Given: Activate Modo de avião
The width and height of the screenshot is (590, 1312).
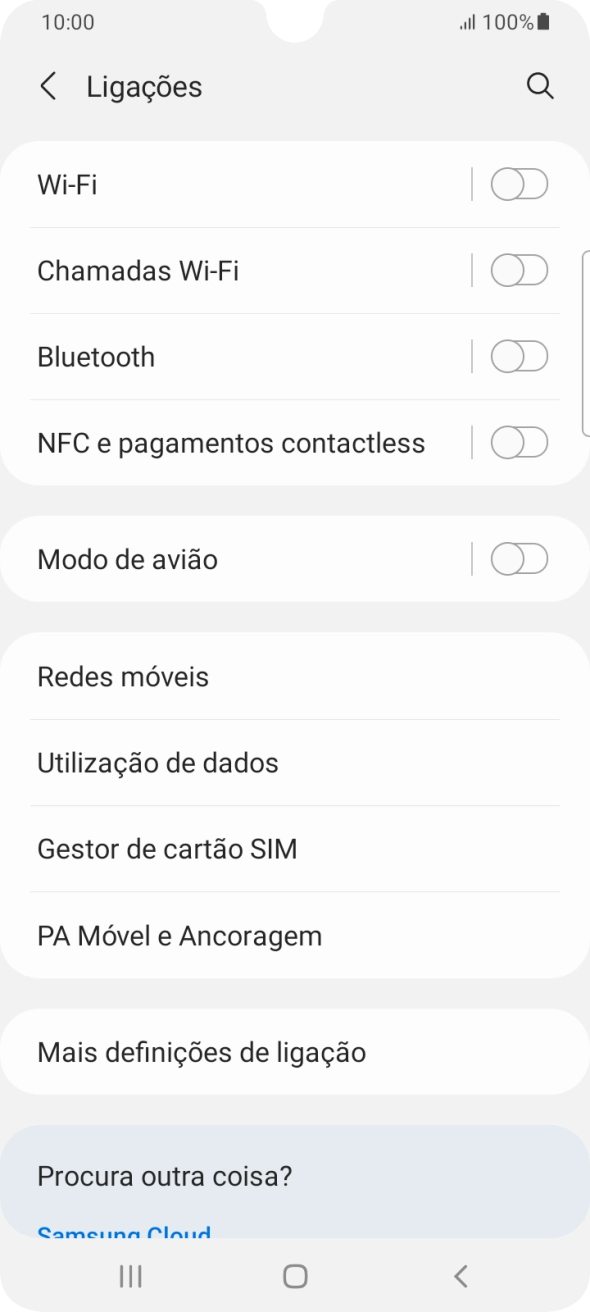Looking at the screenshot, I should [519, 560].
